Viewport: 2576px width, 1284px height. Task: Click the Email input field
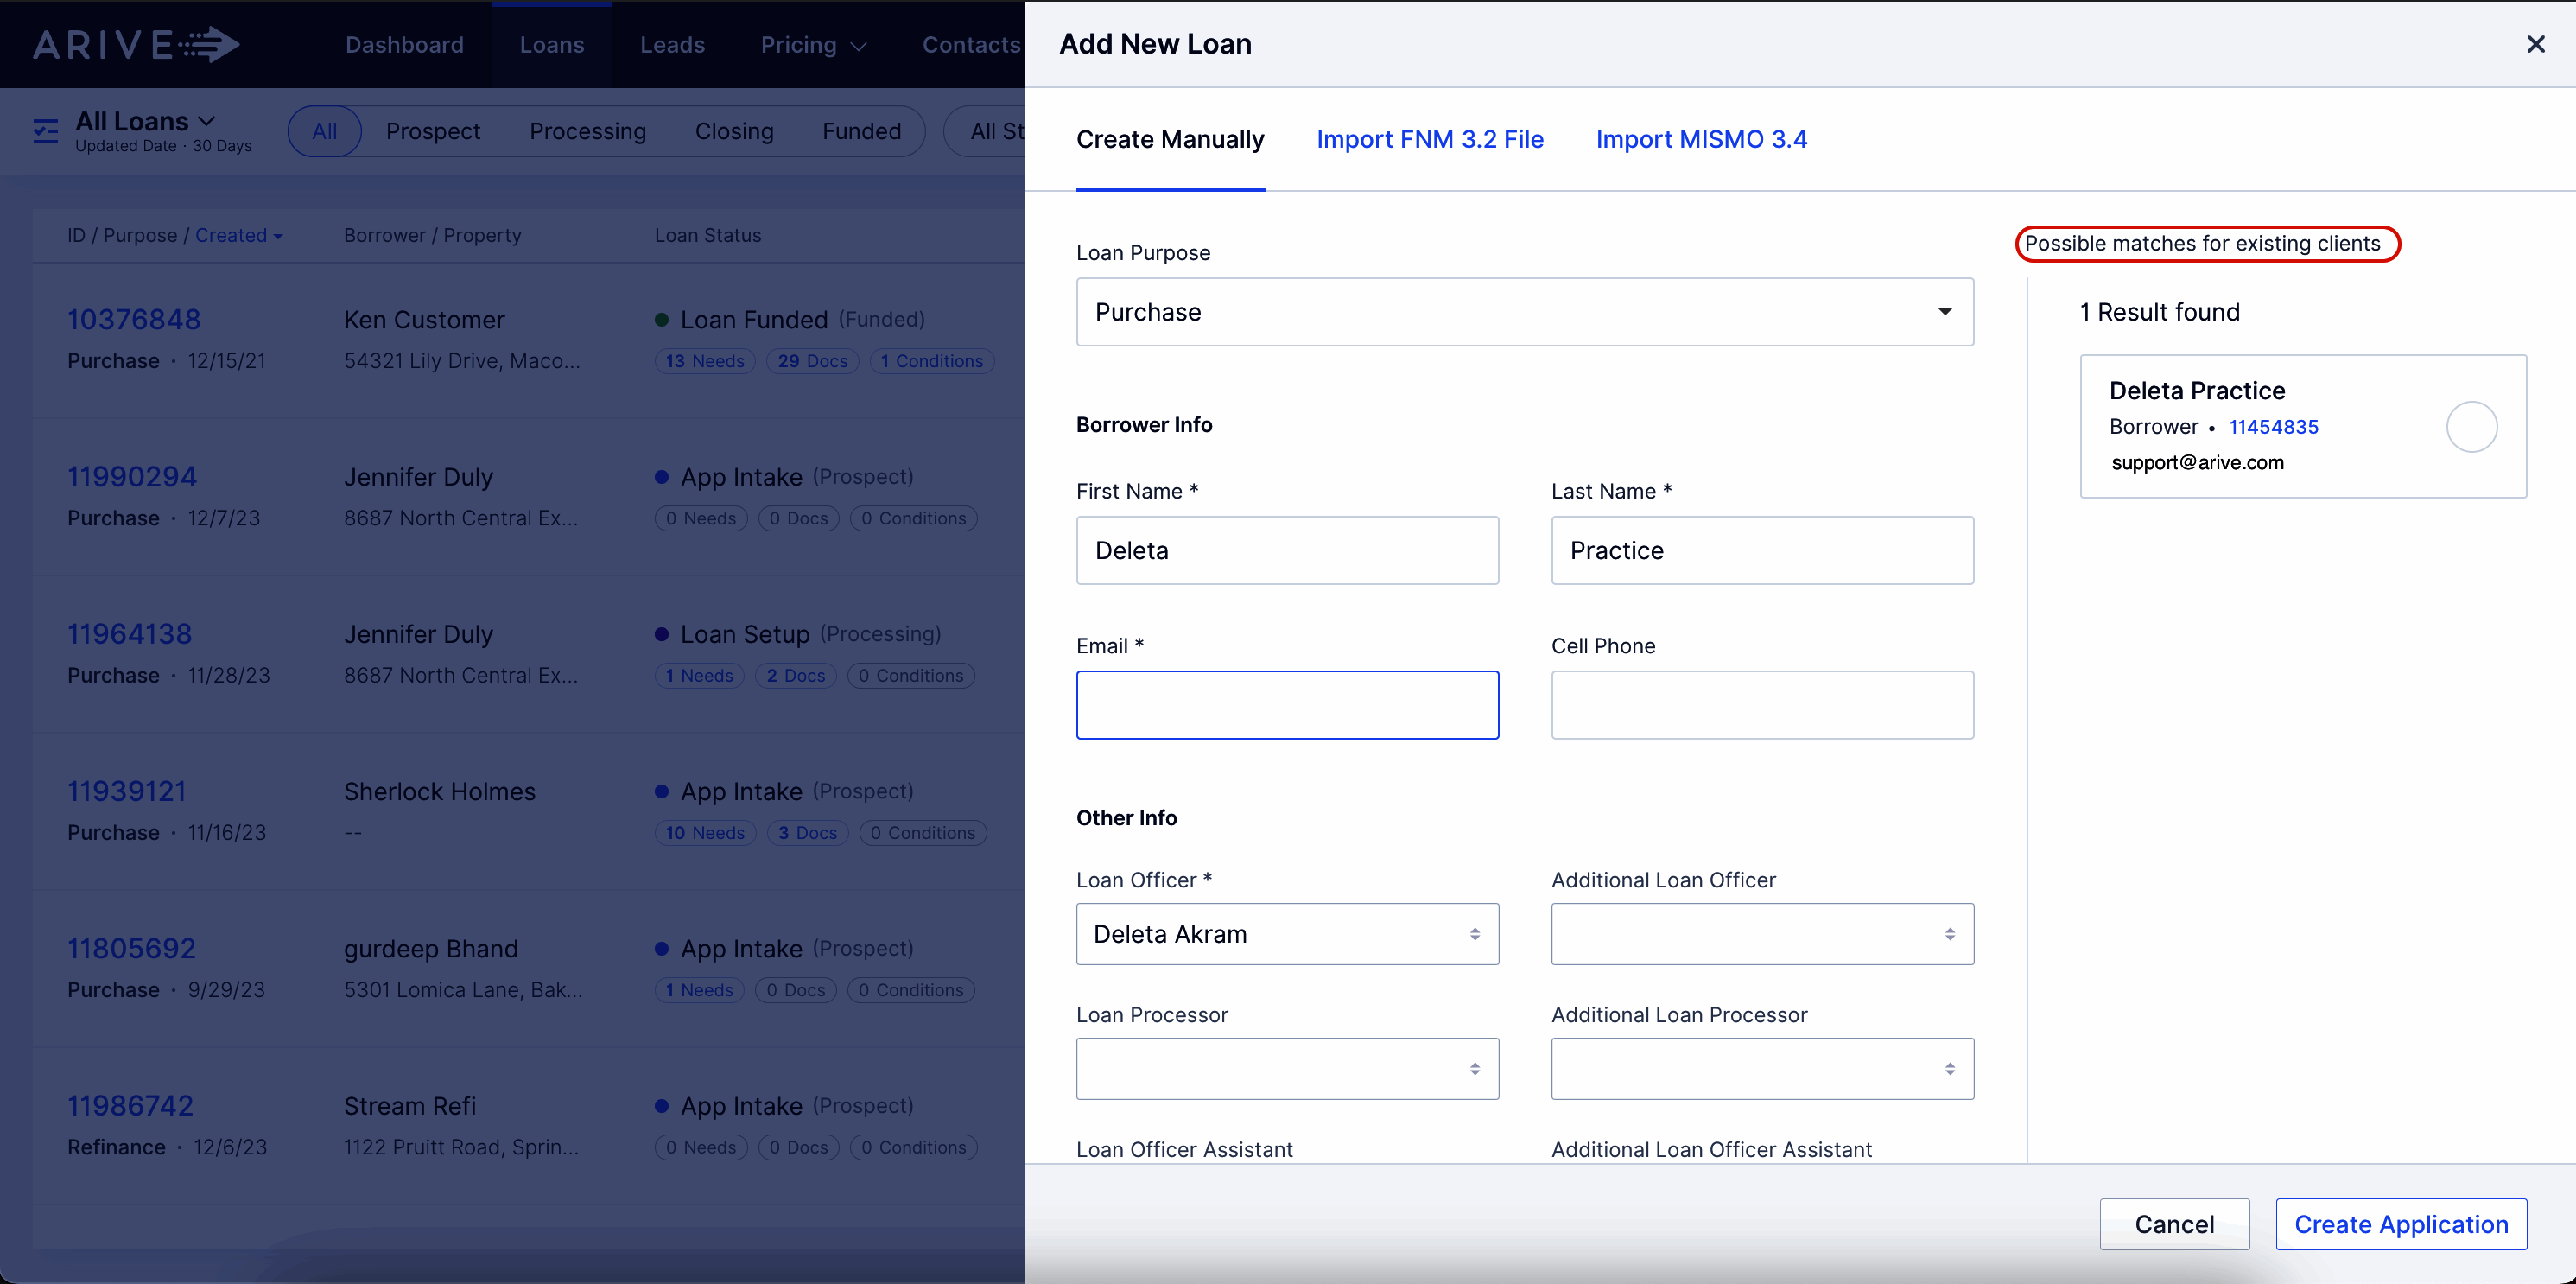1287,704
